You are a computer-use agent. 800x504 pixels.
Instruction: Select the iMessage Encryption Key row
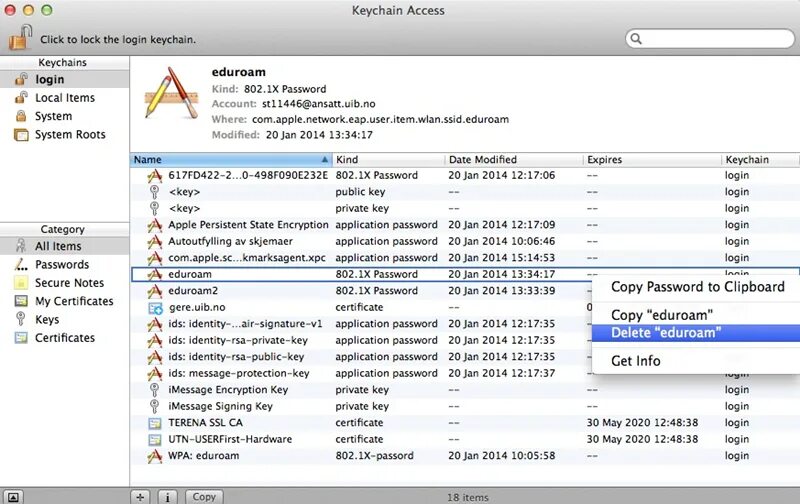(465, 390)
